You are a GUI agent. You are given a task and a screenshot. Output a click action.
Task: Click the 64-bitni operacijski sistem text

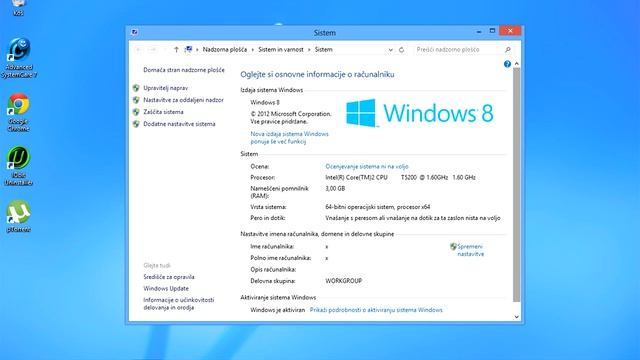[378, 207]
